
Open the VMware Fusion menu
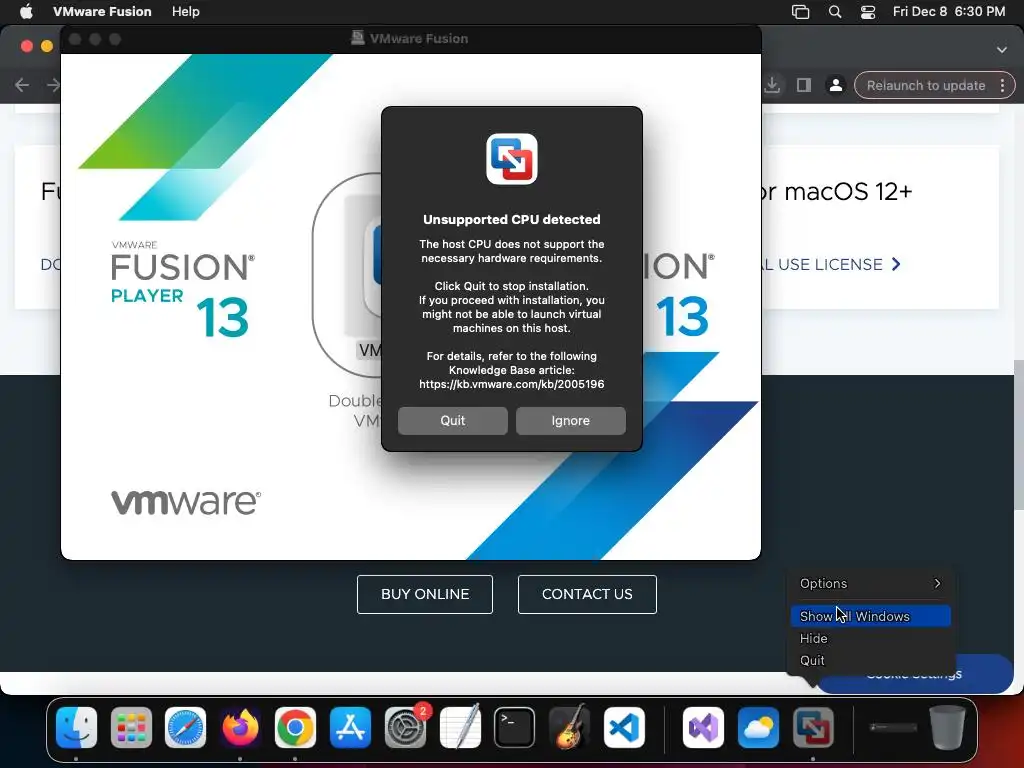pos(102,11)
